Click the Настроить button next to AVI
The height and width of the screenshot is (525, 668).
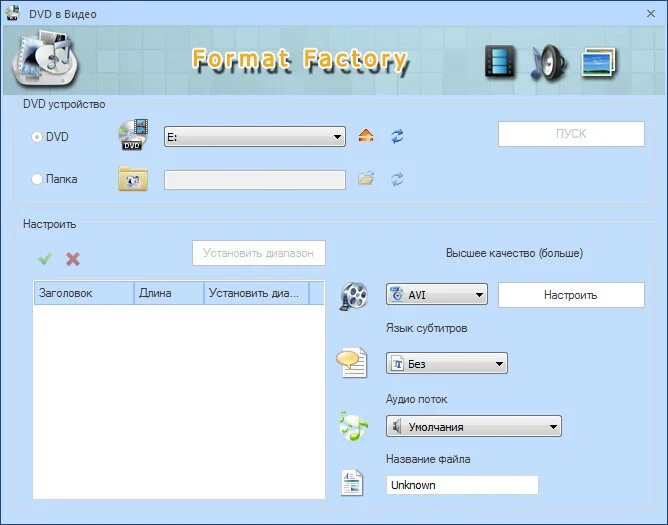click(571, 295)
